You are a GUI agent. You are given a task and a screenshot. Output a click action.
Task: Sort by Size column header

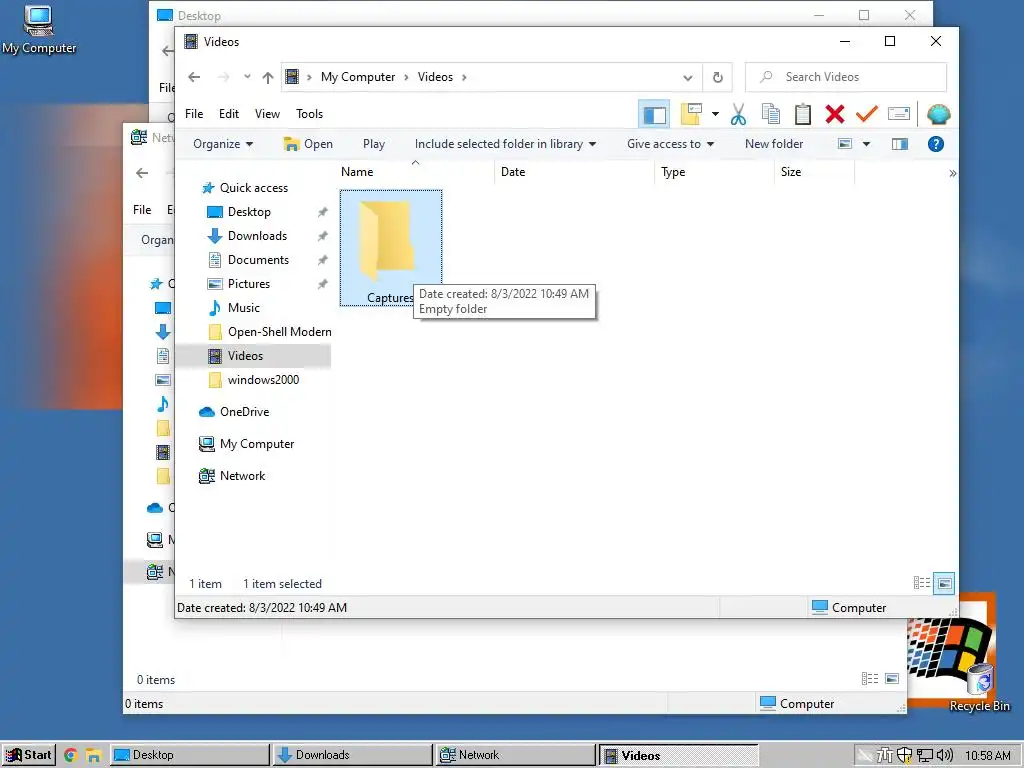815,172
